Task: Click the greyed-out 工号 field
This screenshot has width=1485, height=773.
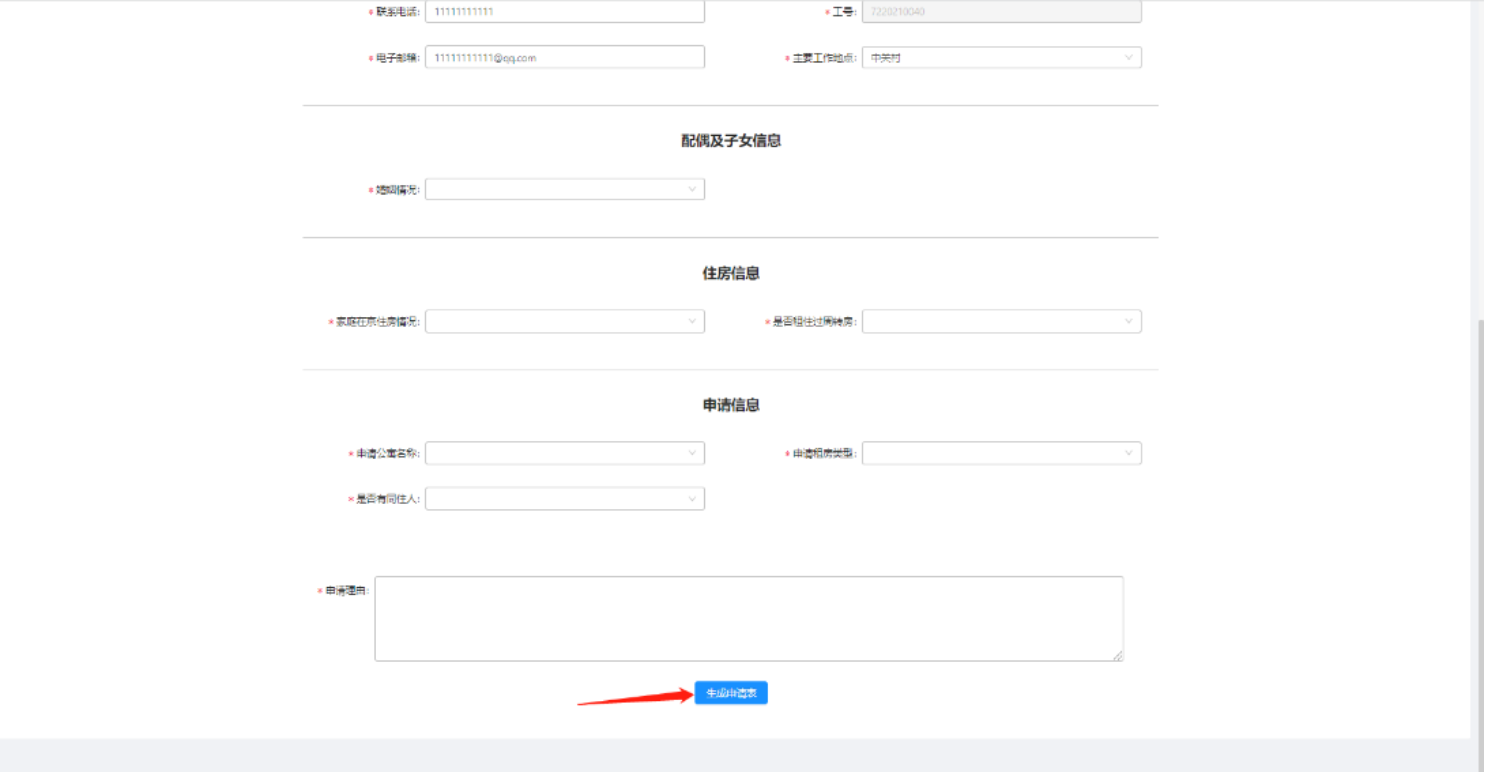Action: pos(1000,12)
